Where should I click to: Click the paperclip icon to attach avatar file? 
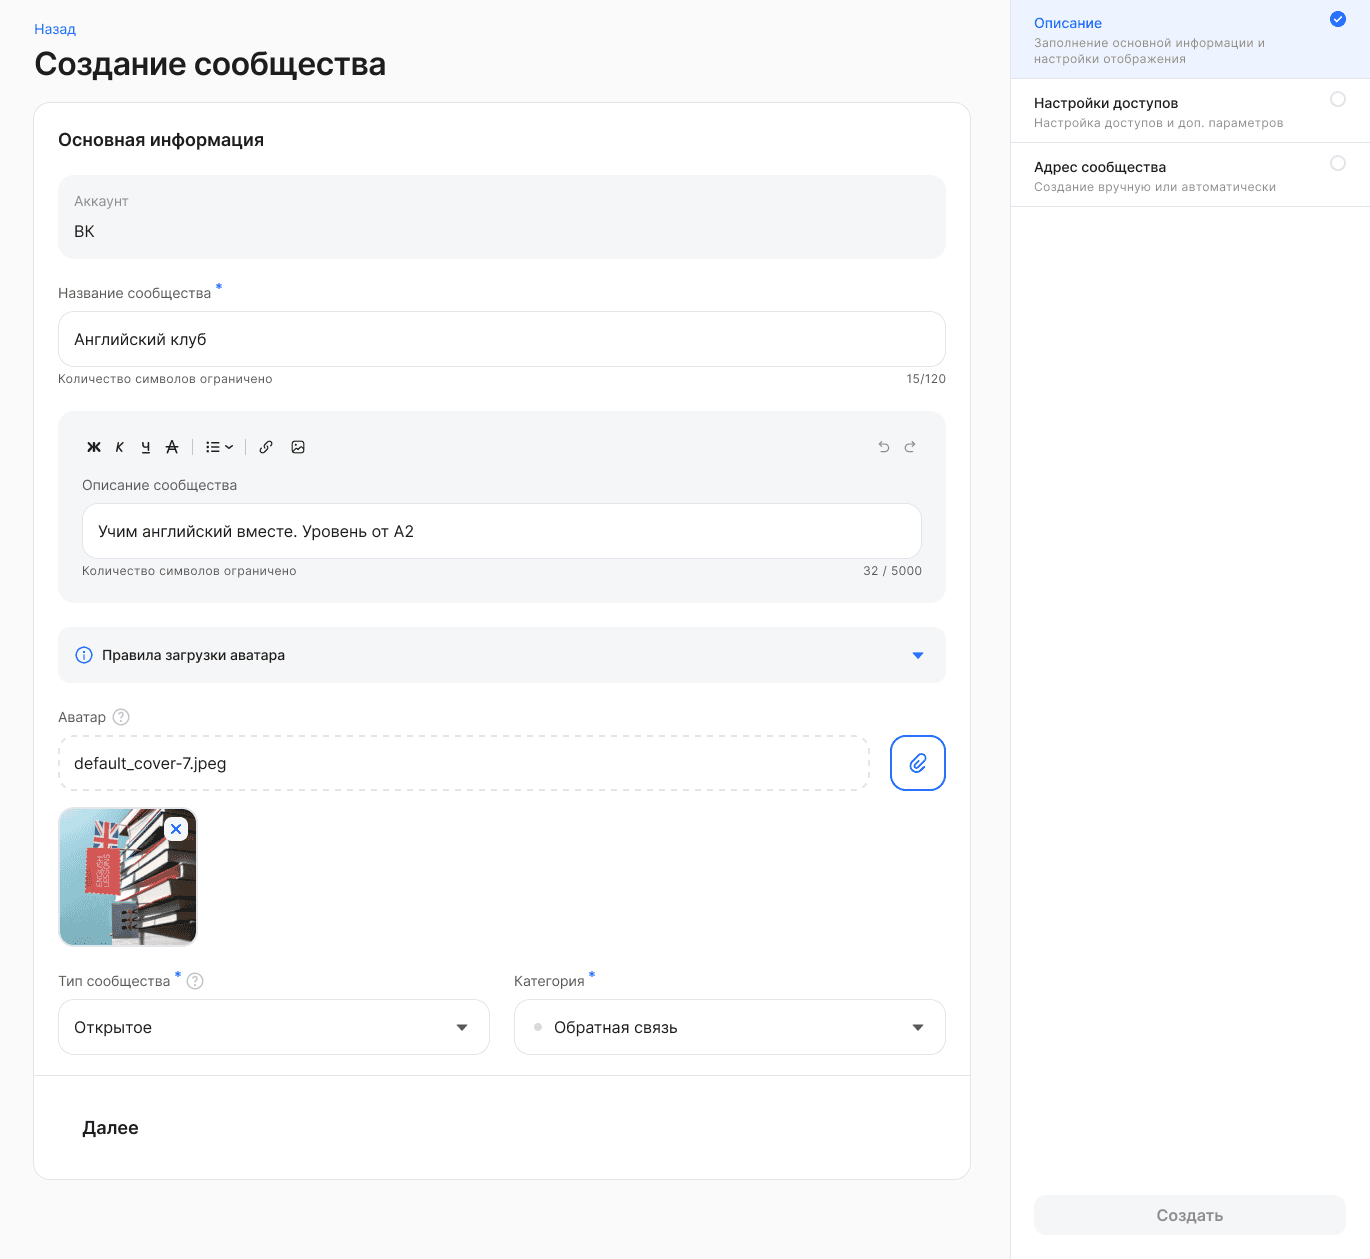(917, 763)
